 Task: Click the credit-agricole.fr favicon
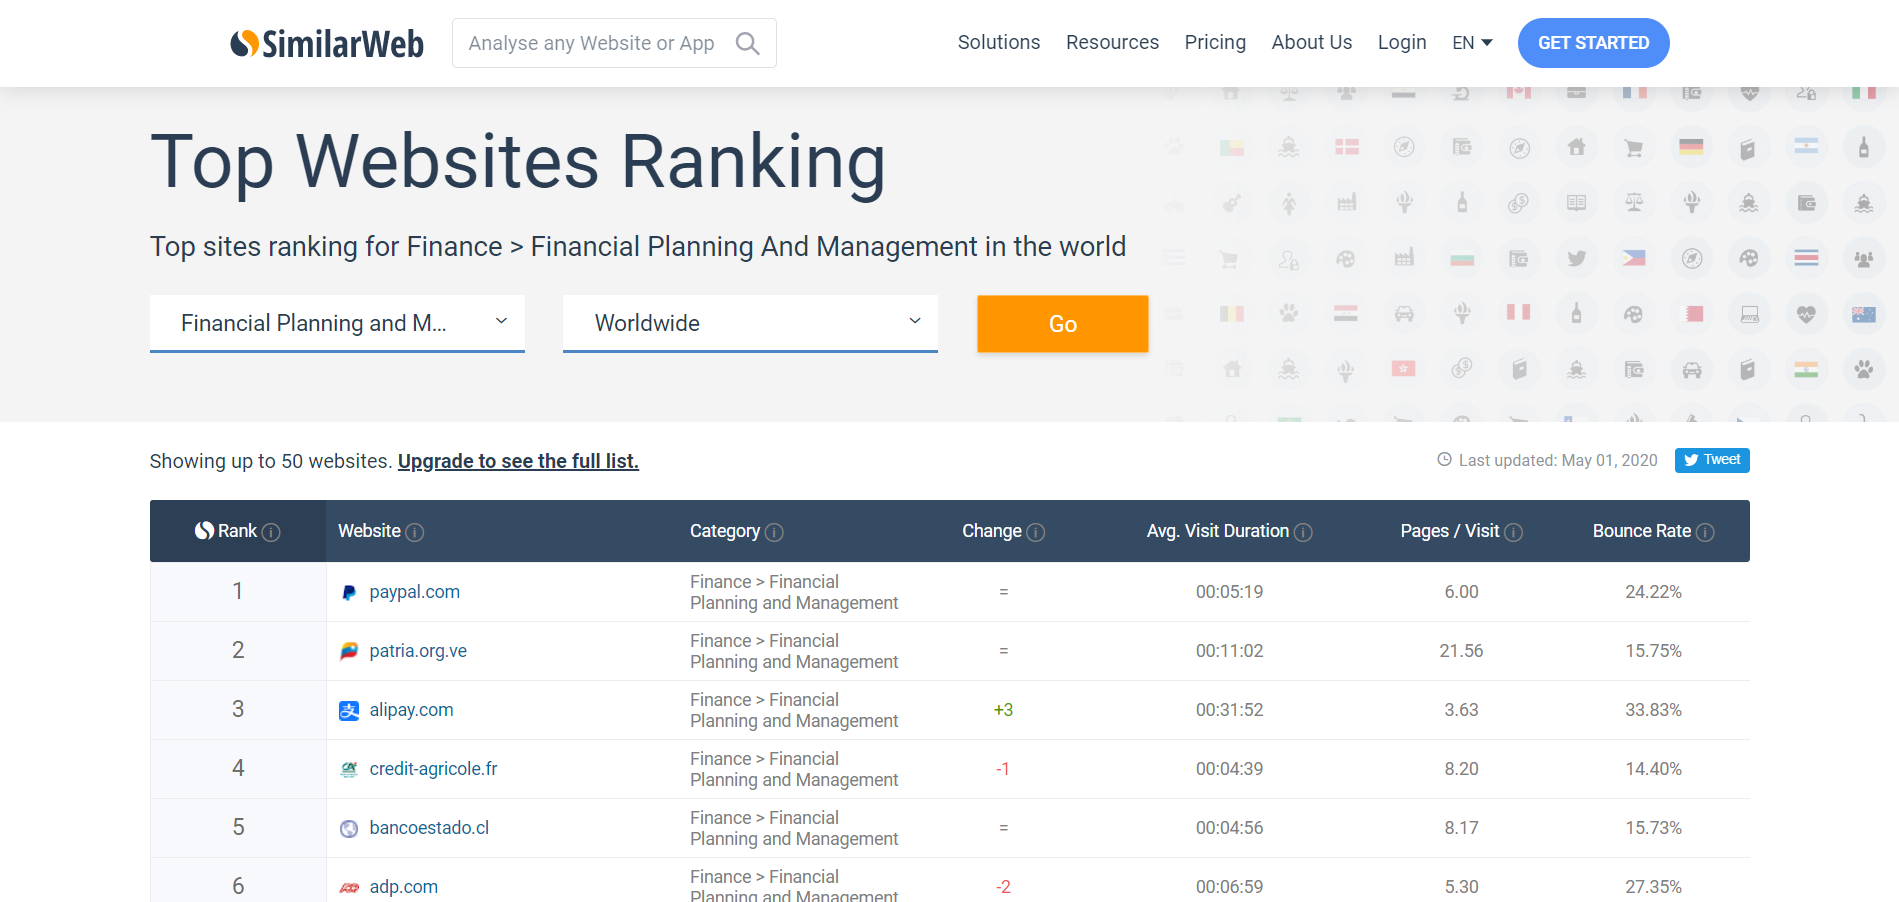(349, 769)
